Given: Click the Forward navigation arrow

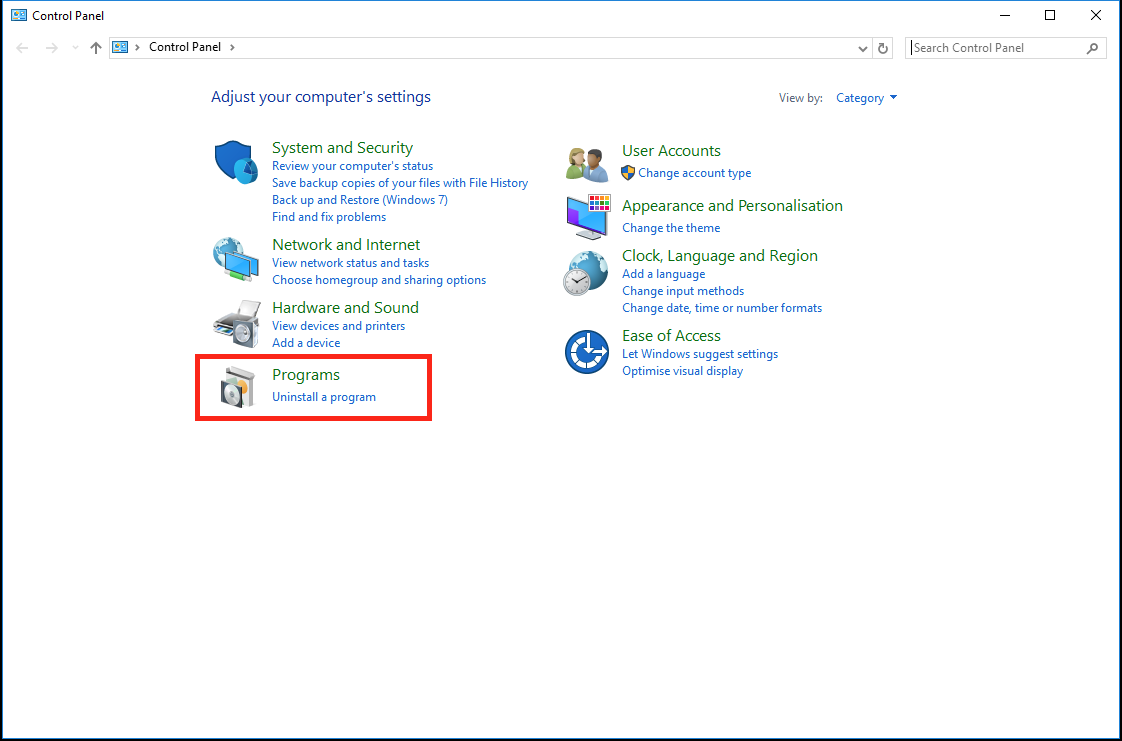Looking at the screenshot, I should pyautogui.click(x=51, y=48).
